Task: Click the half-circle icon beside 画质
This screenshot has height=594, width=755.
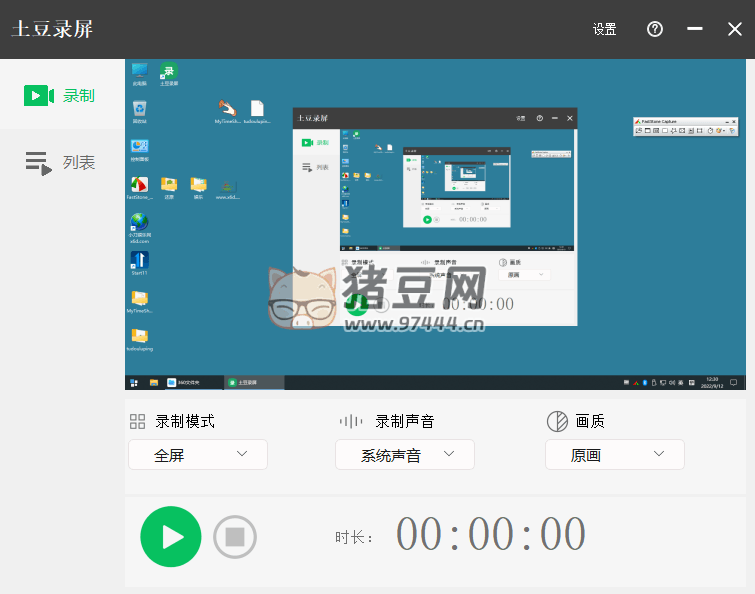Action: [x=557, y=422]
